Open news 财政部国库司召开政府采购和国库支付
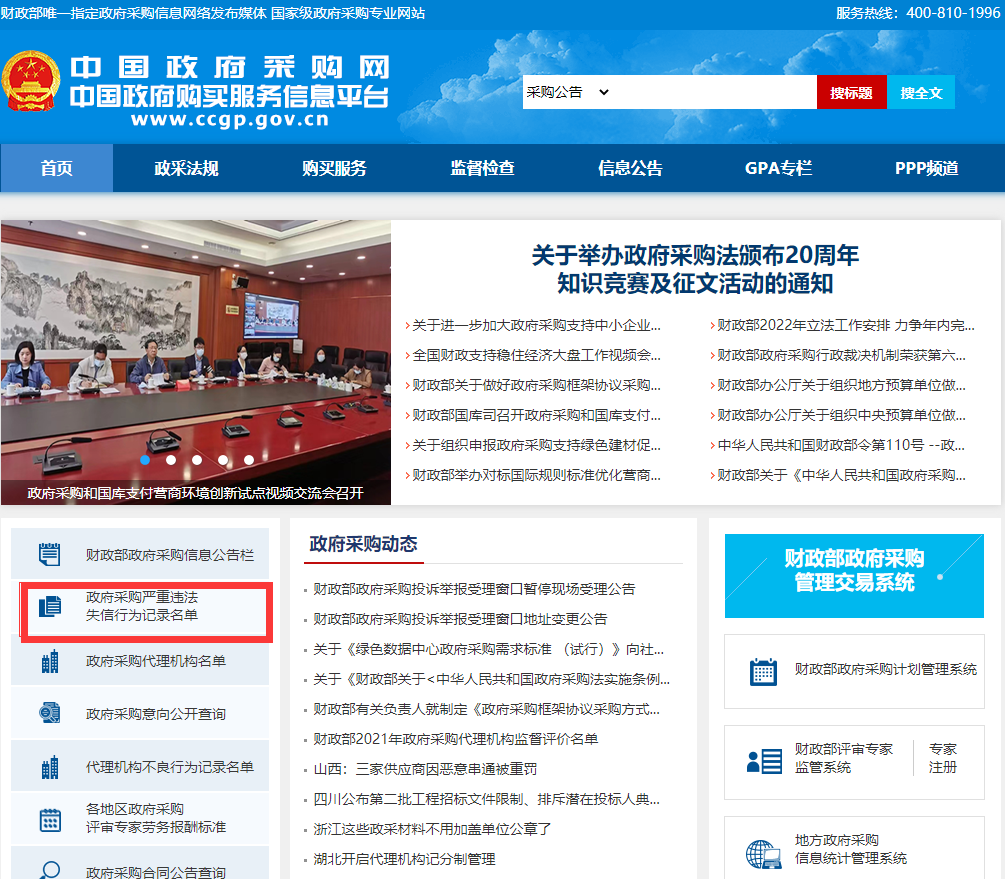The image size is (1005, 879). [x=536, y=415]
